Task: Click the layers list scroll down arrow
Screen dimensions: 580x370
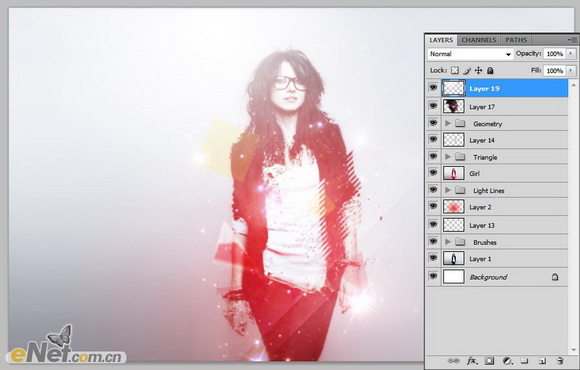Action: point(574,350)
